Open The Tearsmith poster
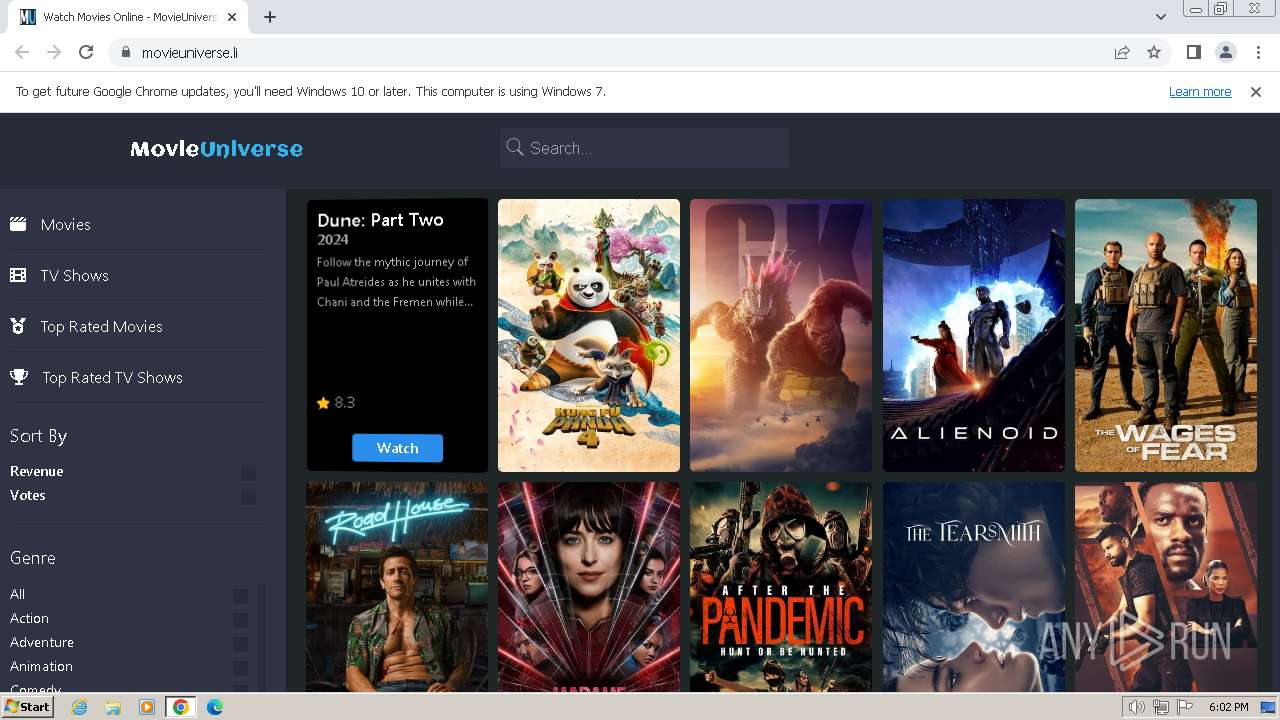Image resolution: width=1280 pixels, height=720 pixels. tap(973, 587)
